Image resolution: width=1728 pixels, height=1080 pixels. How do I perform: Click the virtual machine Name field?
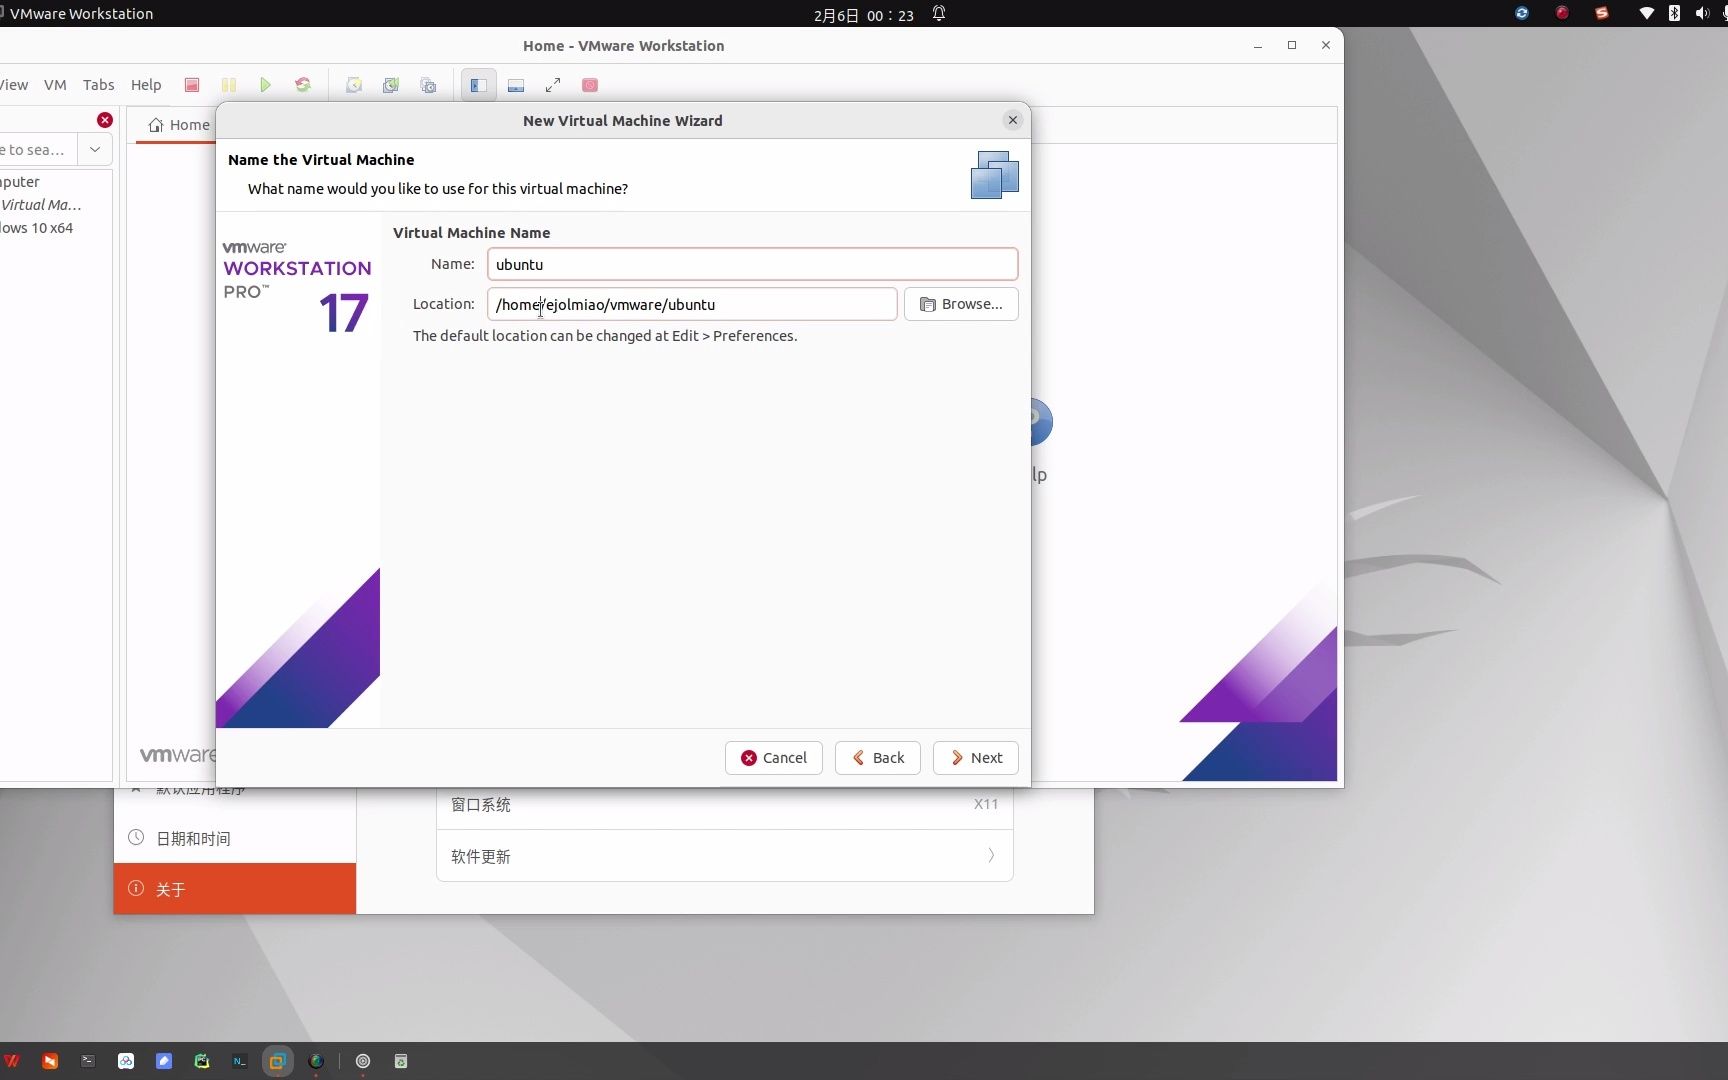tap(751, 264)
